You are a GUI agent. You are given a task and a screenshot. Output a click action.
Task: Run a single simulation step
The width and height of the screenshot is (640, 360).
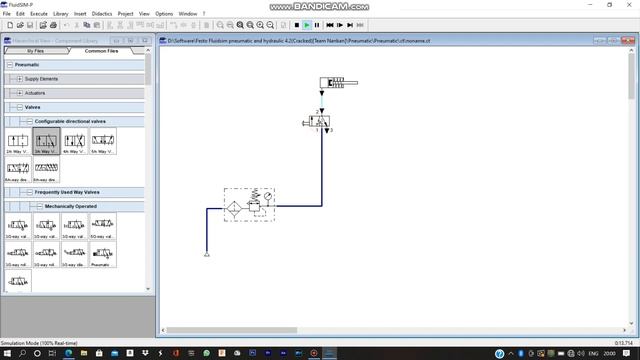coord(340,25)
